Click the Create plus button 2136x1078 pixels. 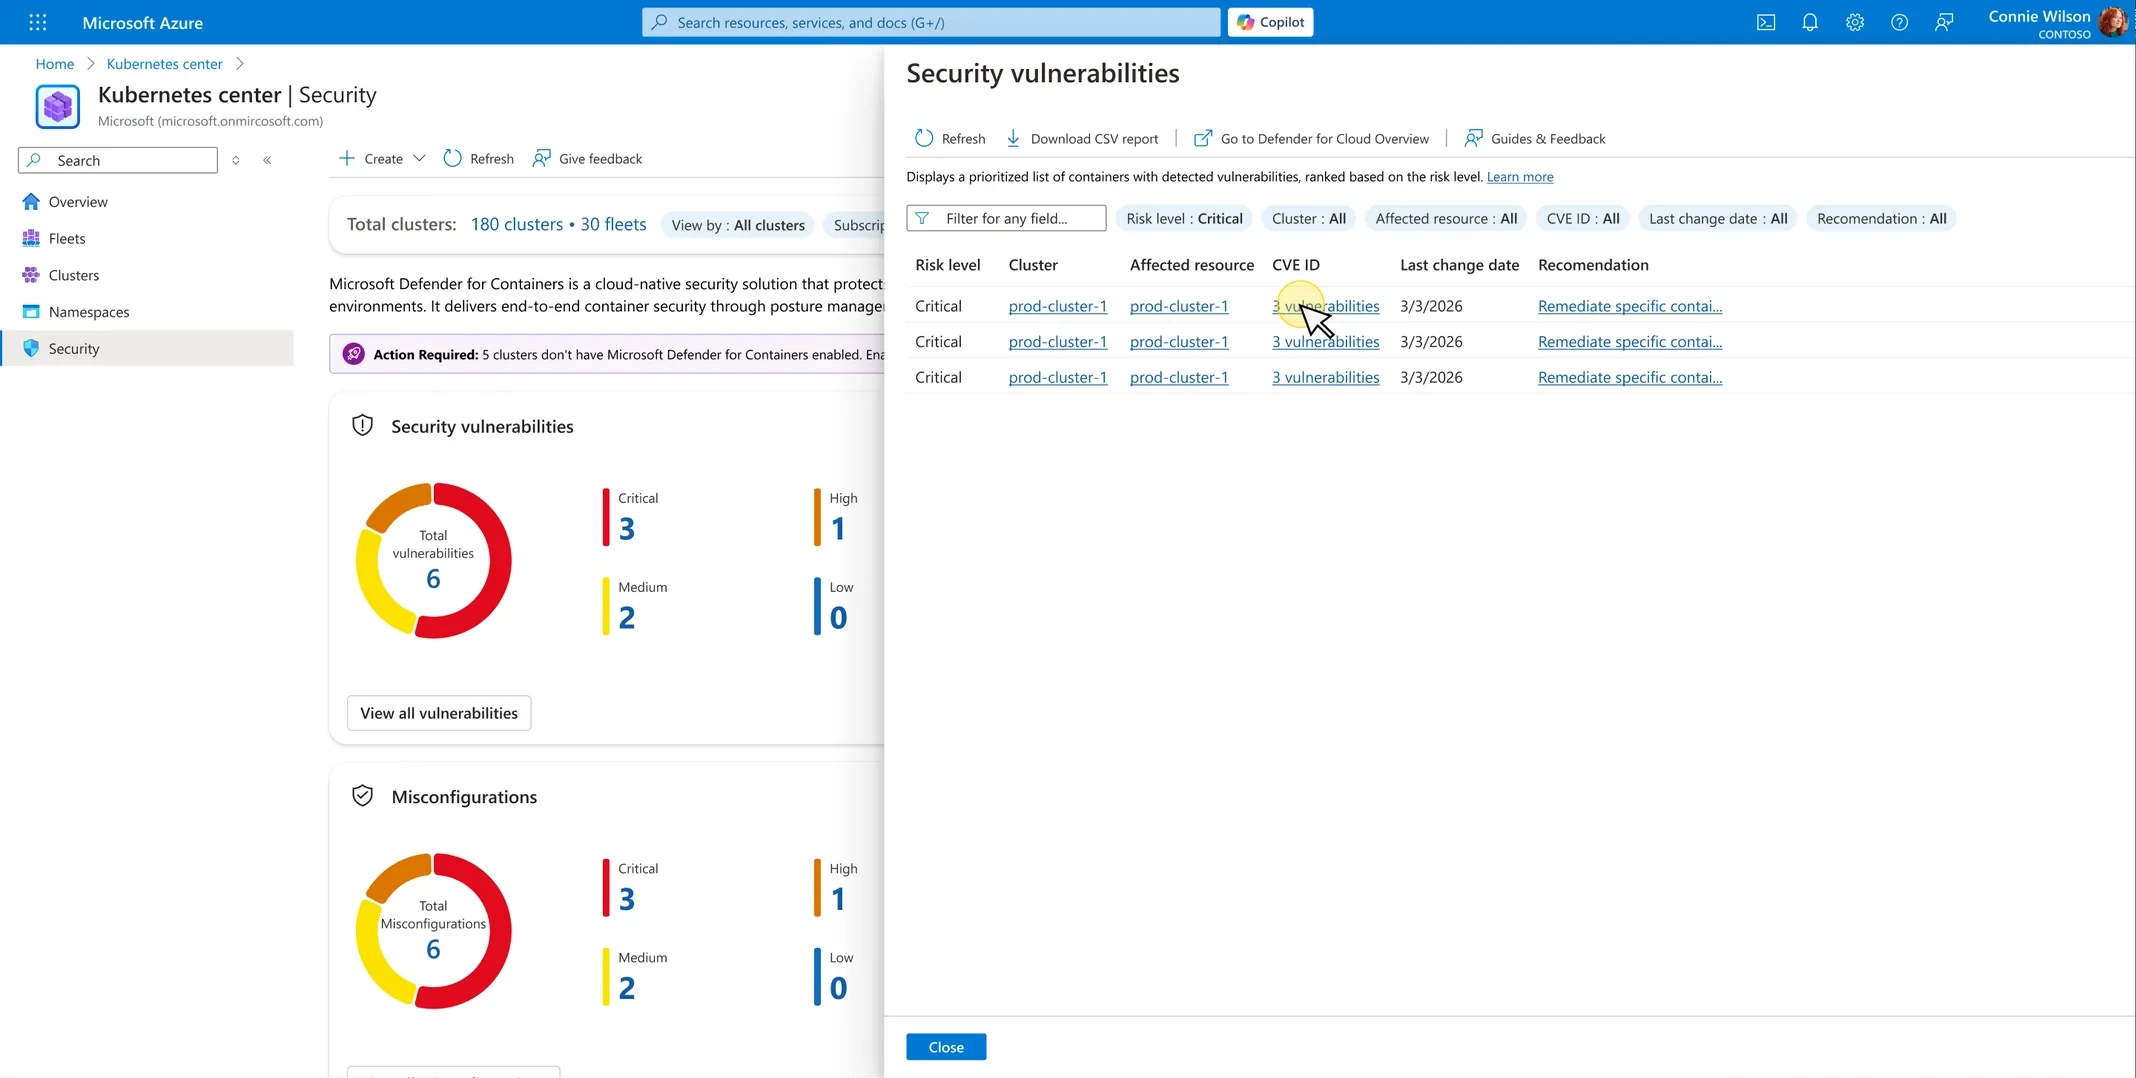click(x=371, y=158)
